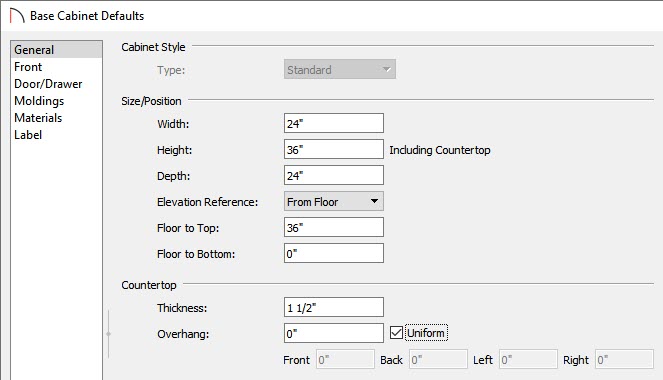
Task: Click the Floor to Bottom field
Action: coord(334,253)
